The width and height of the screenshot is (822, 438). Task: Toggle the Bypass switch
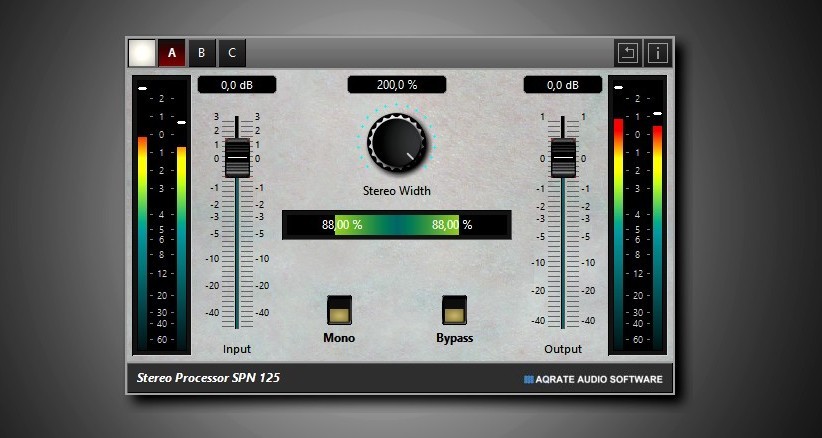(x=455, y=311)
